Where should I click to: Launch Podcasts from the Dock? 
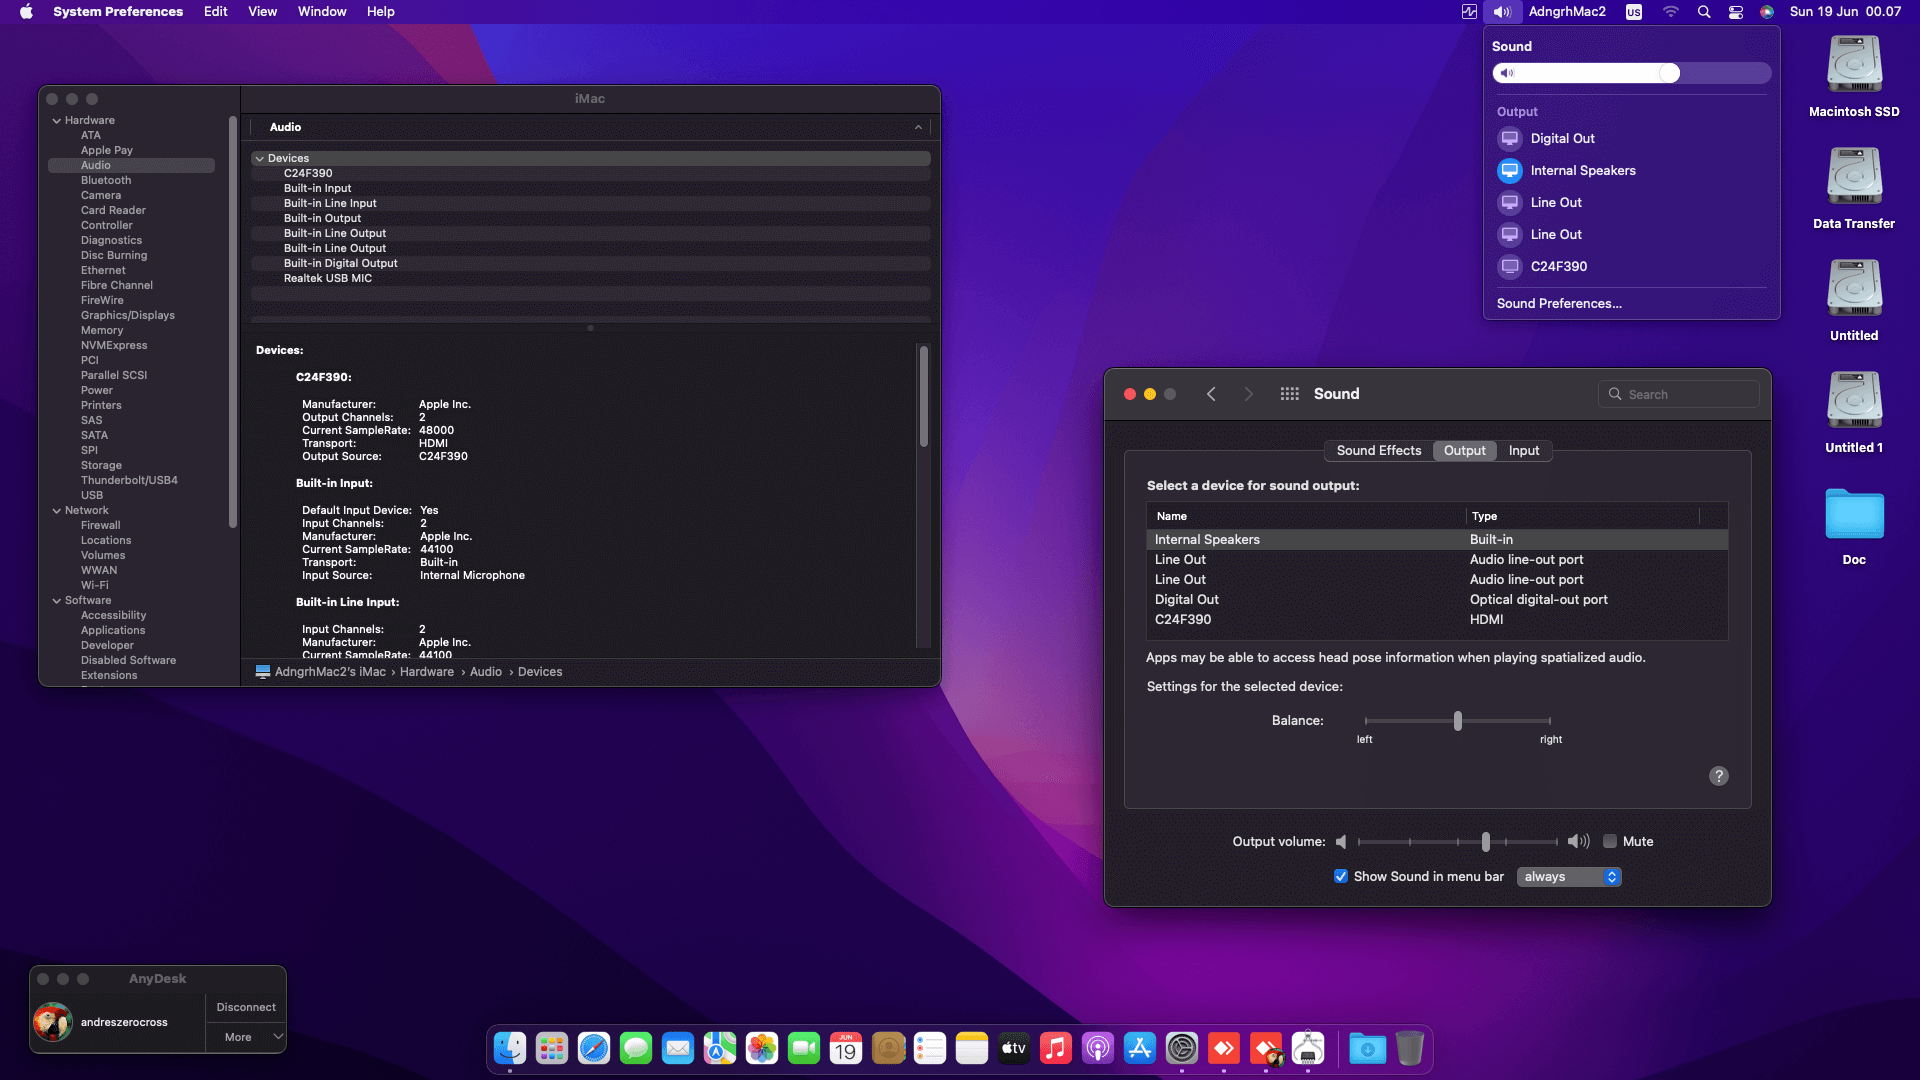(1097, 1048)
